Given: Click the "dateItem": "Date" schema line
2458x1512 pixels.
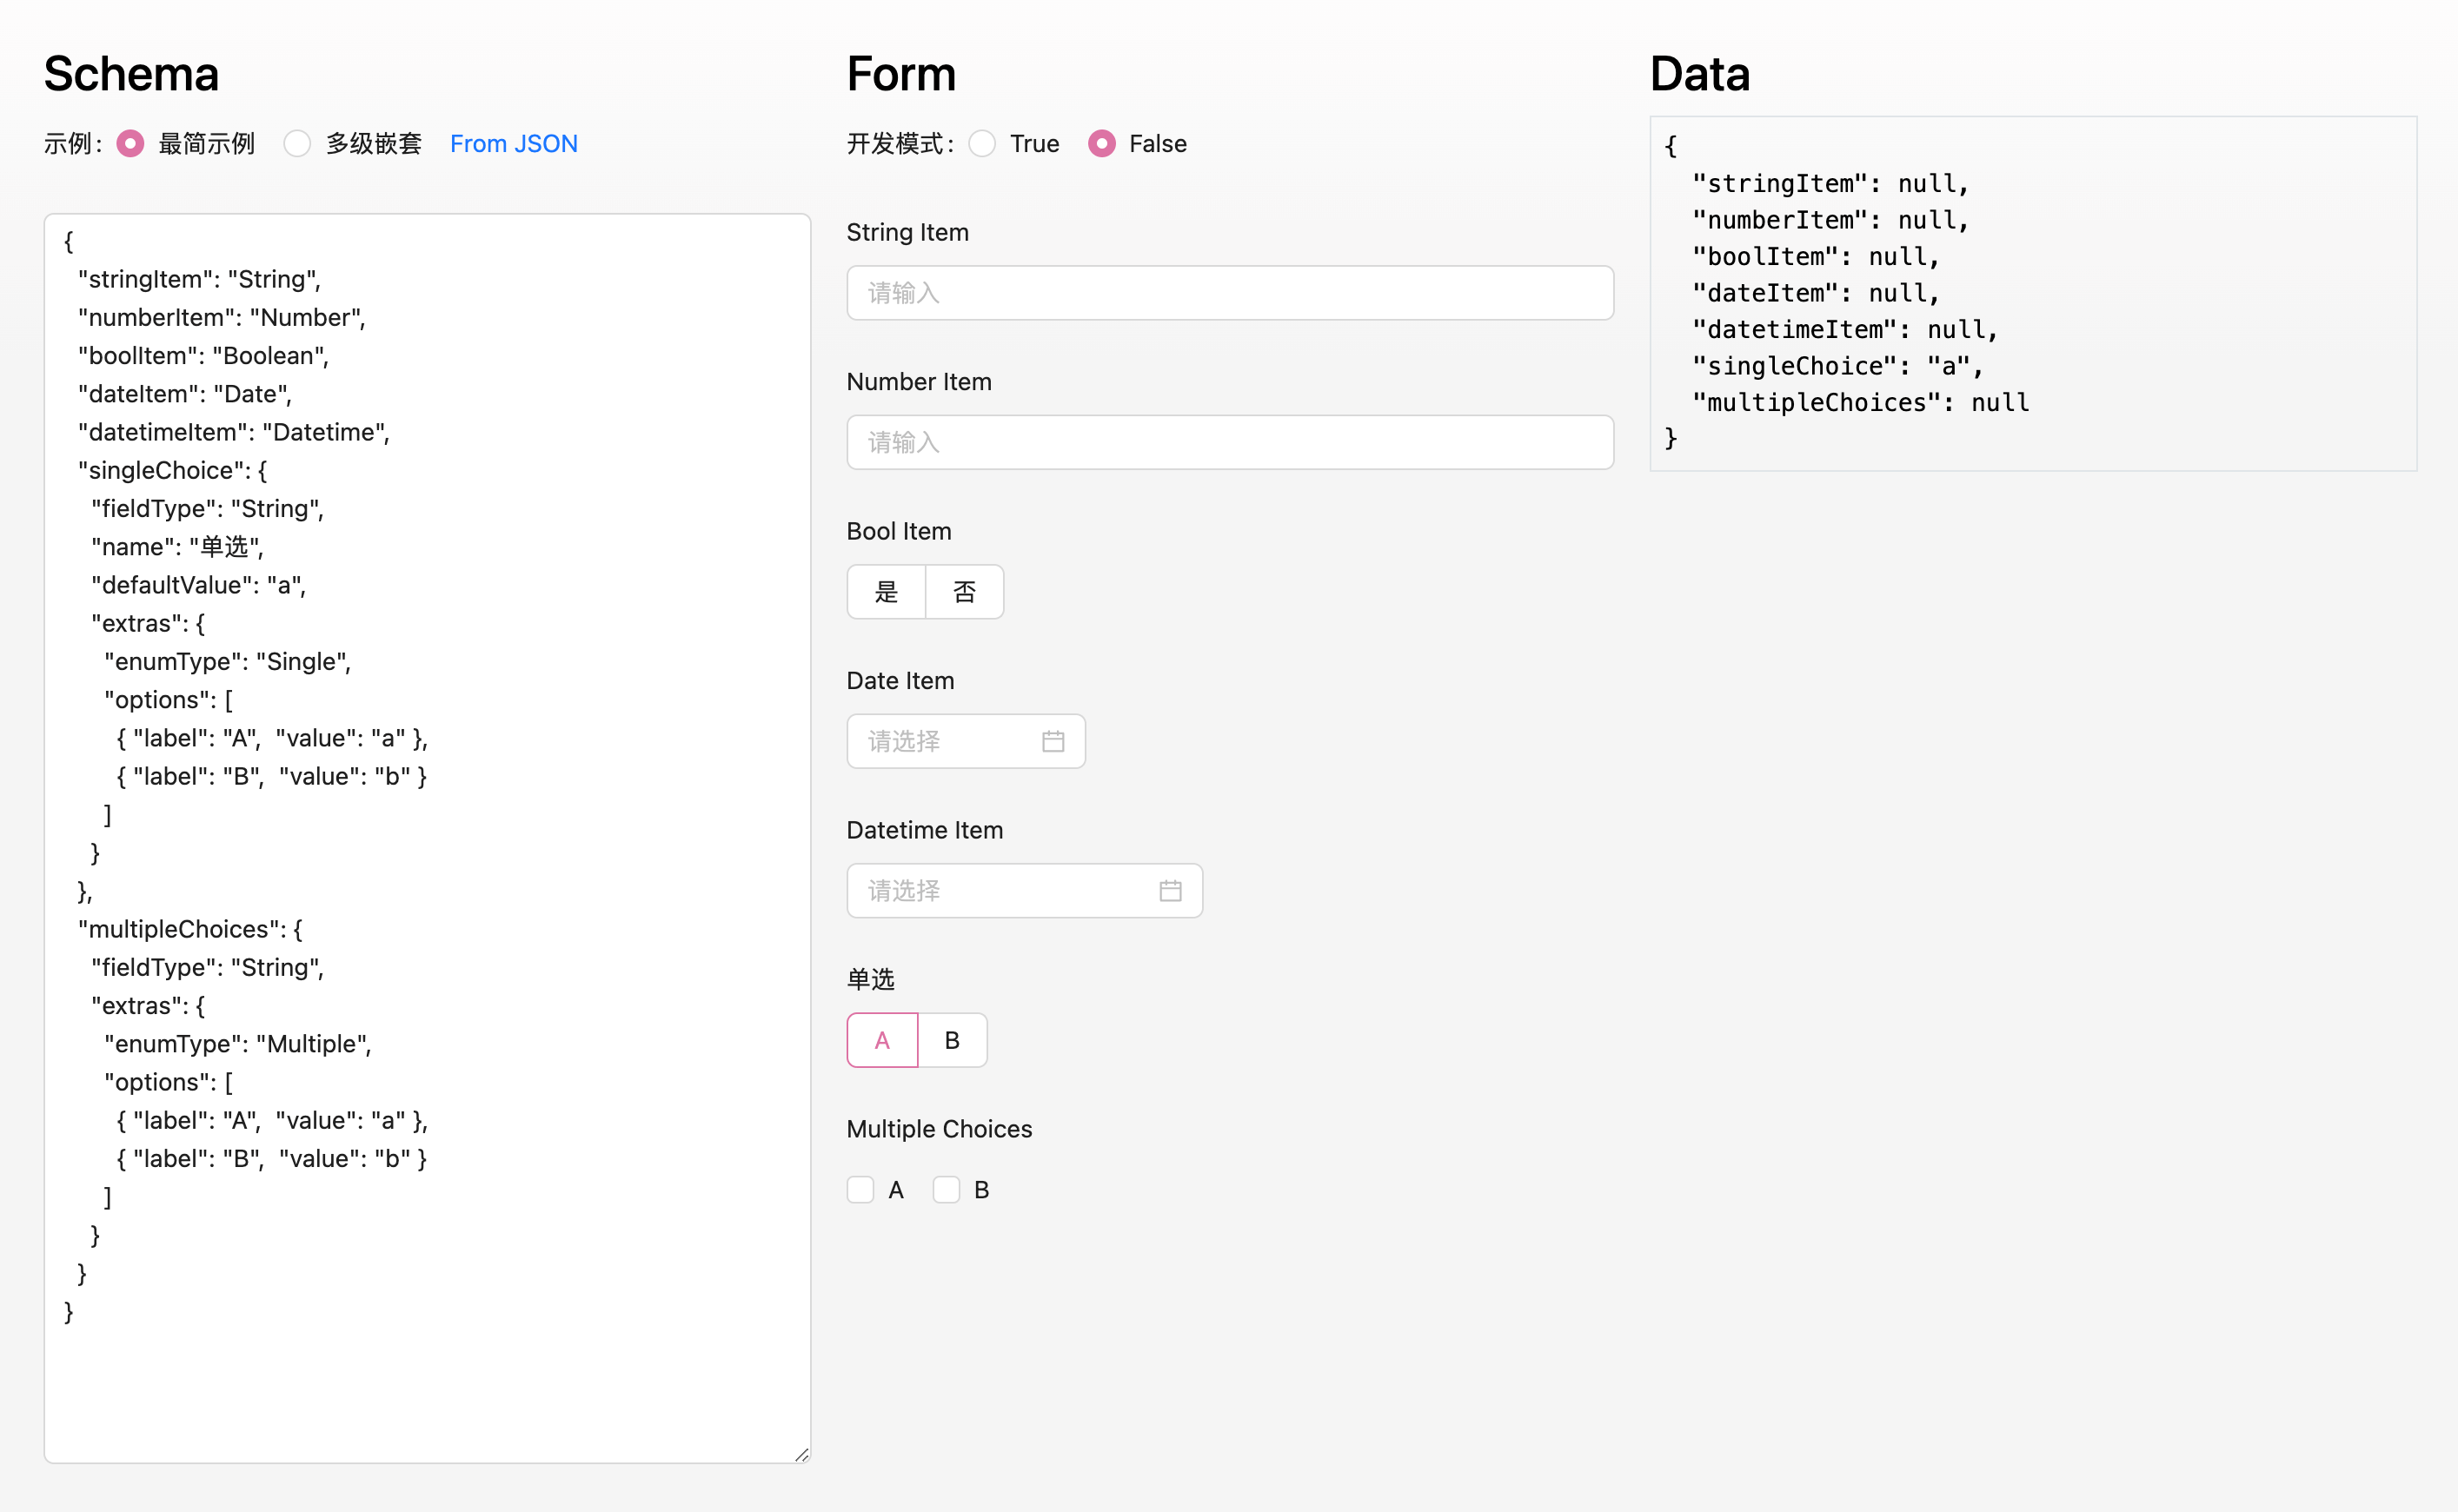Looking at the screenshot, I should coord(185,394).
